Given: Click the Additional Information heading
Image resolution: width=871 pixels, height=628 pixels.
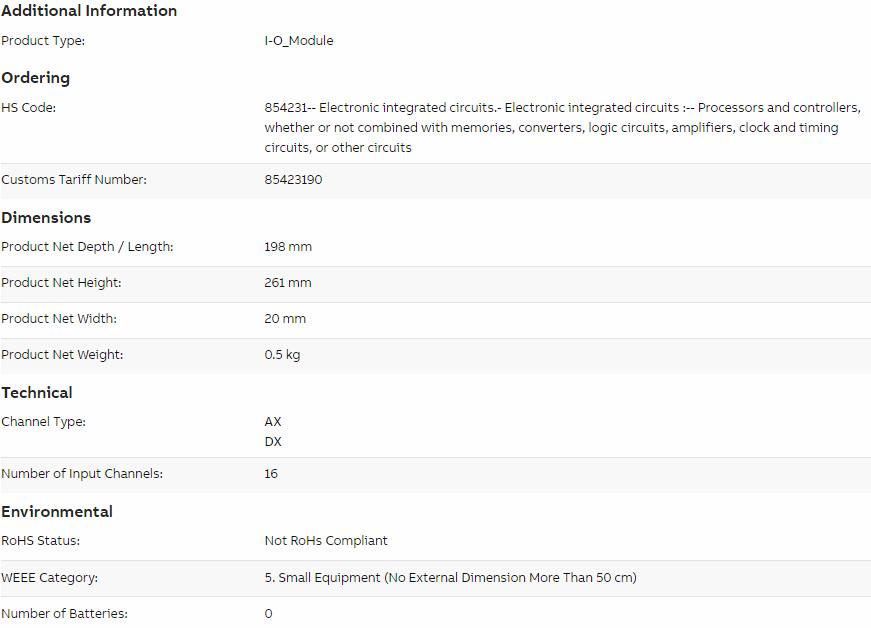Looking at the screenshot, I should [x=89, y=11].
